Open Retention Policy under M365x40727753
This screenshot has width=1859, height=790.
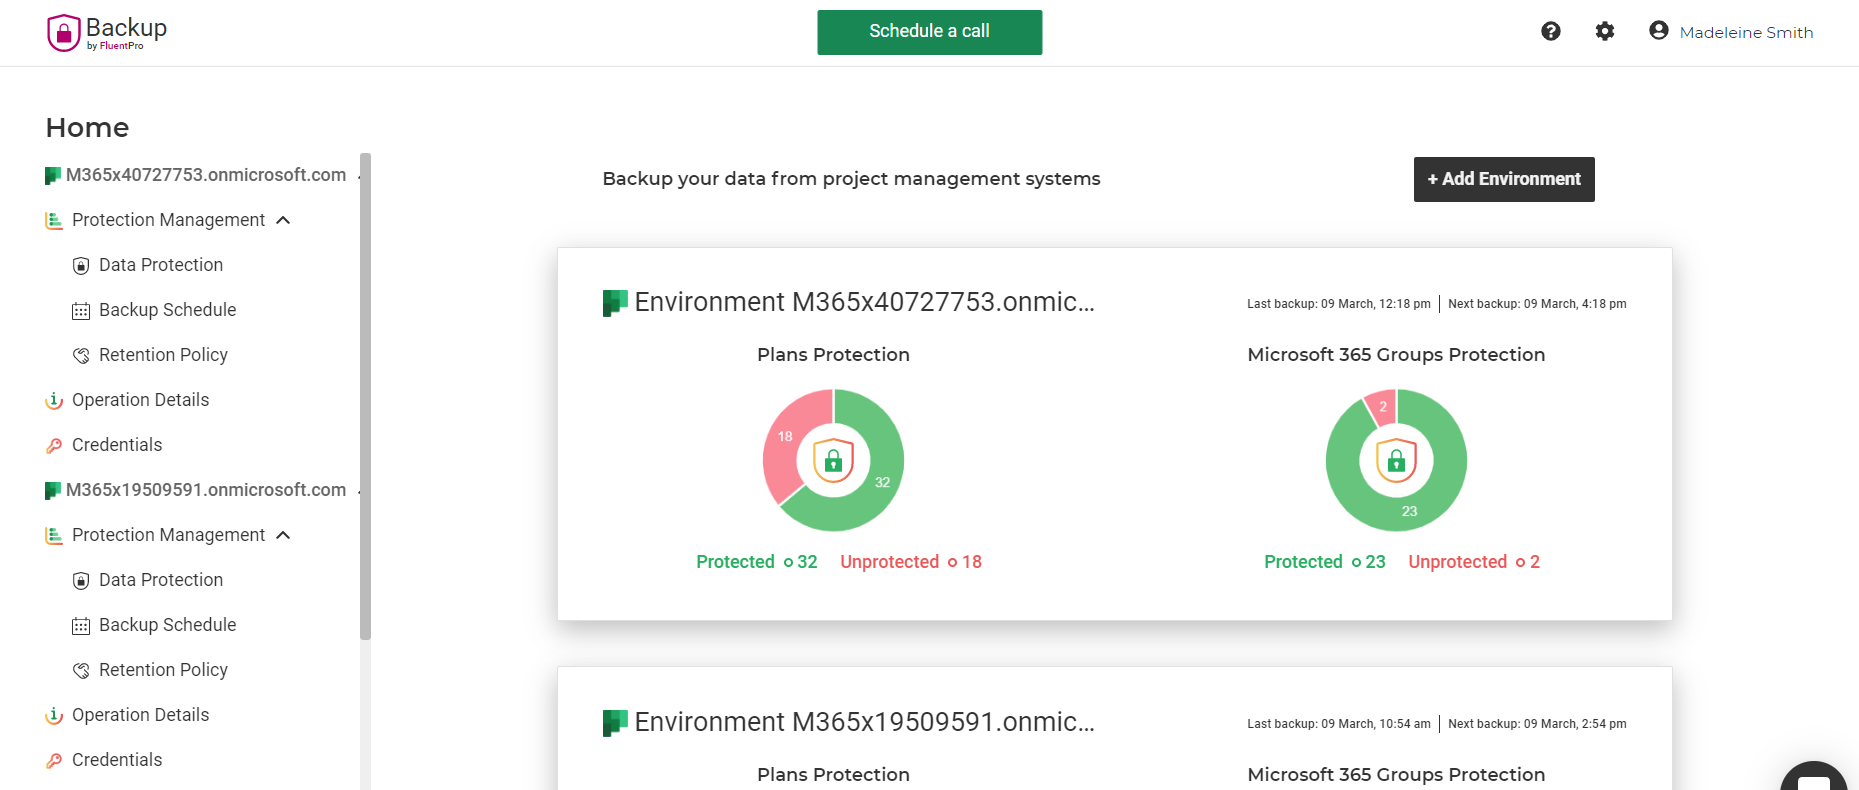coord(163,355)
